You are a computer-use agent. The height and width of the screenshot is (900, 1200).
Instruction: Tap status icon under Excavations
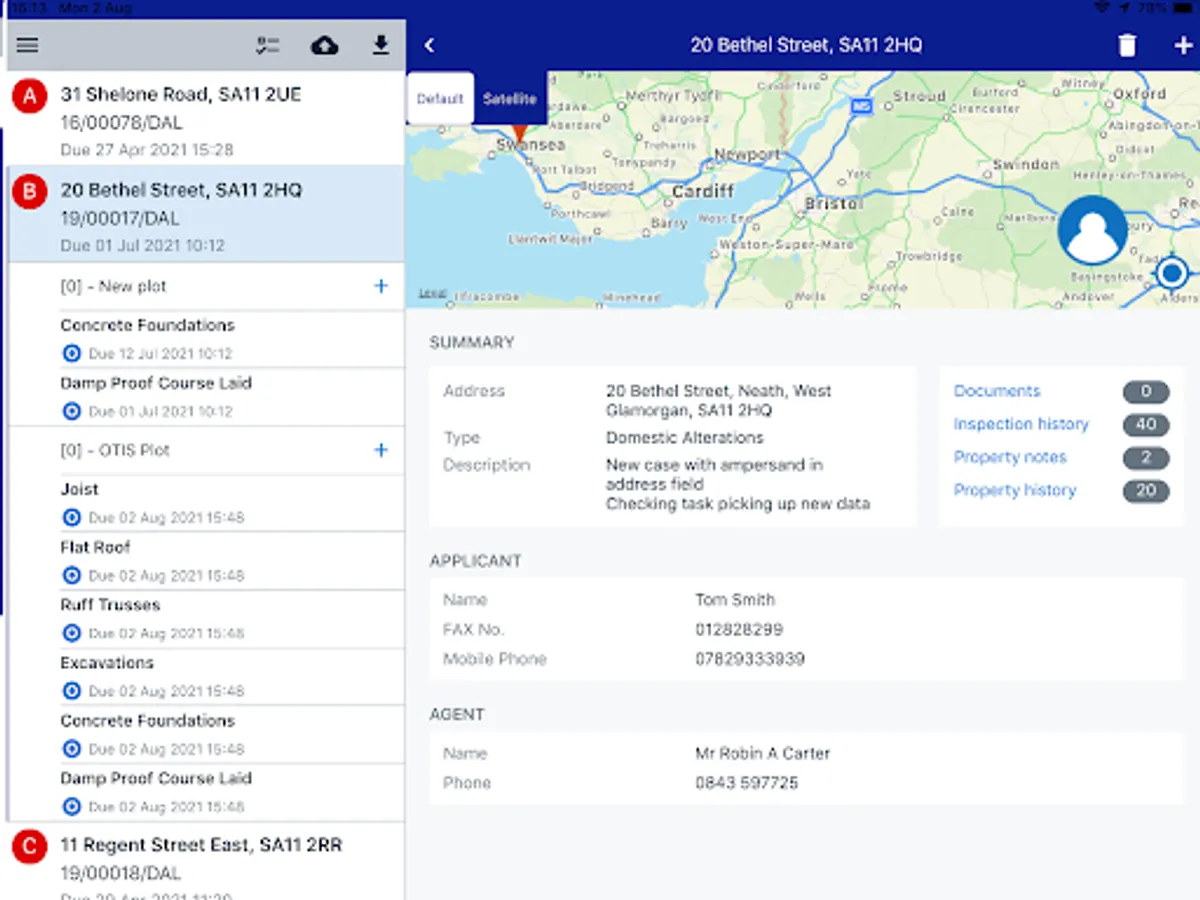71,691
